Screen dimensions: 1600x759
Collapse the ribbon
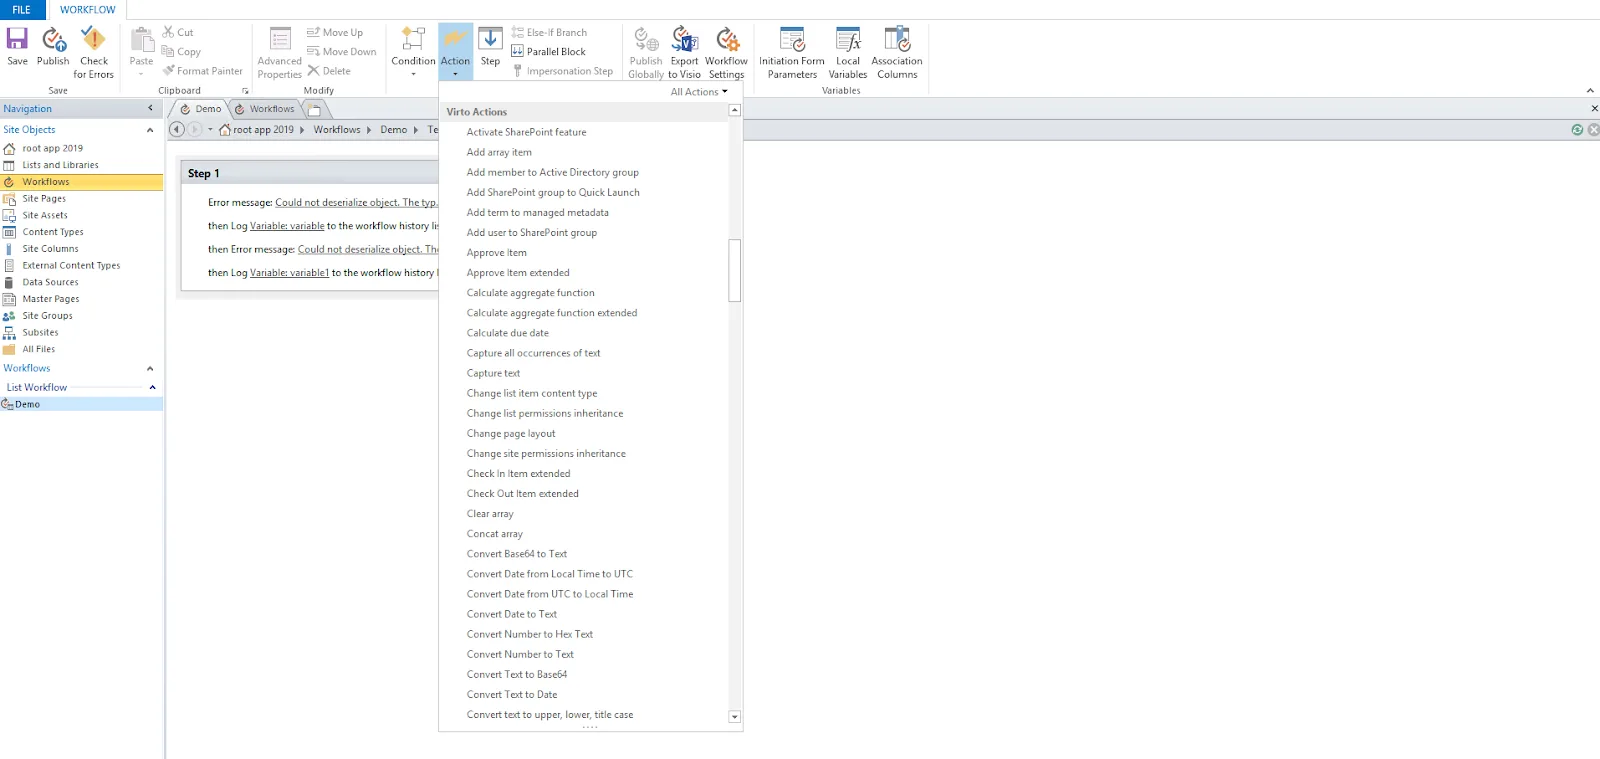tap(1590, 91)
